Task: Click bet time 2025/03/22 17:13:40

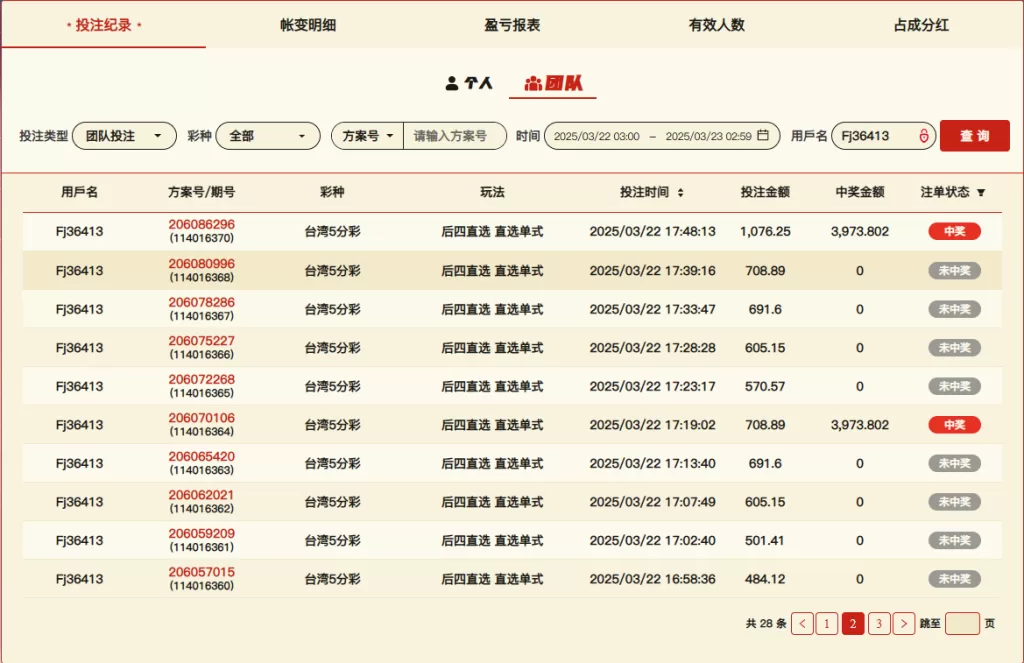Action: point(652,463)
